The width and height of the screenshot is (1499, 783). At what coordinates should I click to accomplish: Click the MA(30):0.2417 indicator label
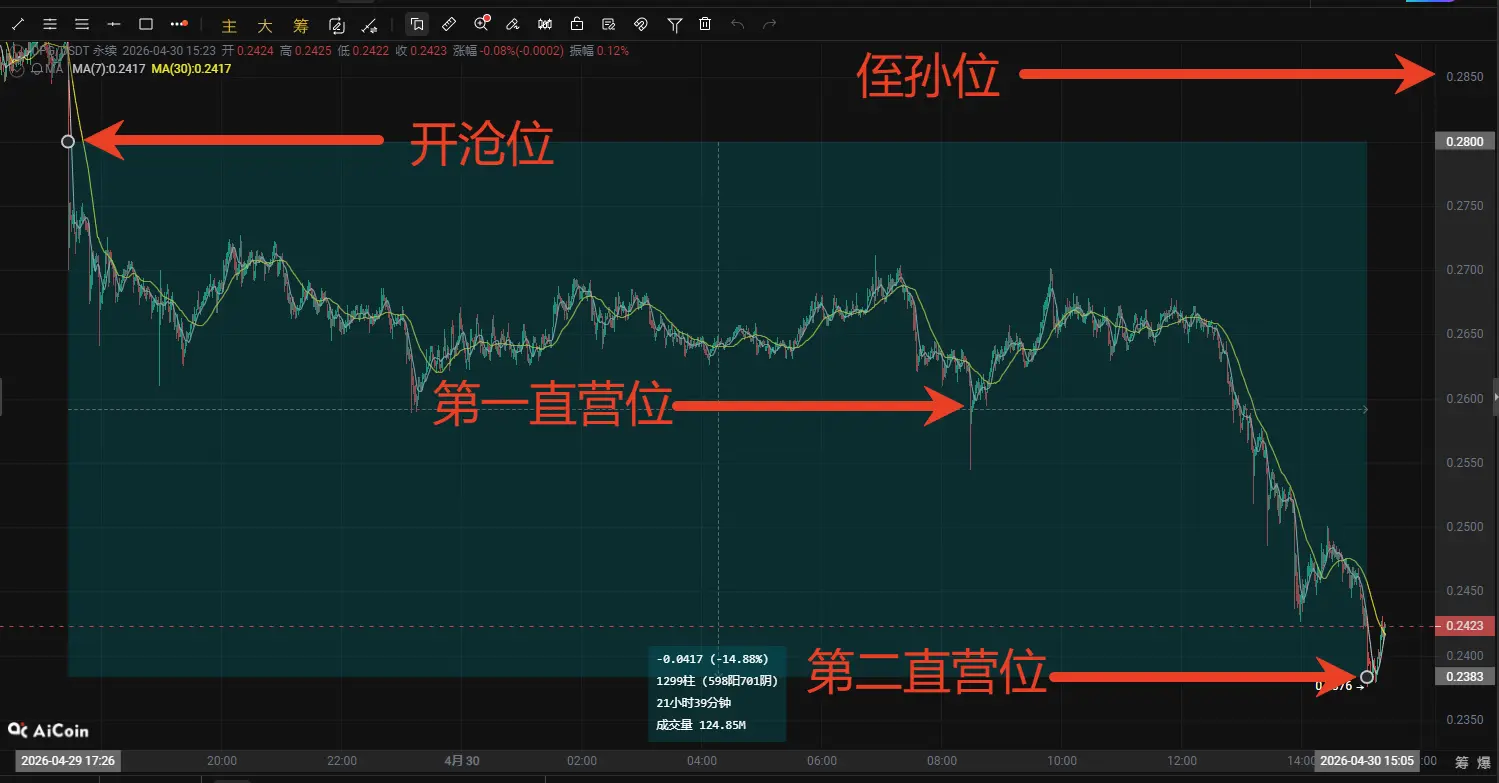click(x=190, y=69)
